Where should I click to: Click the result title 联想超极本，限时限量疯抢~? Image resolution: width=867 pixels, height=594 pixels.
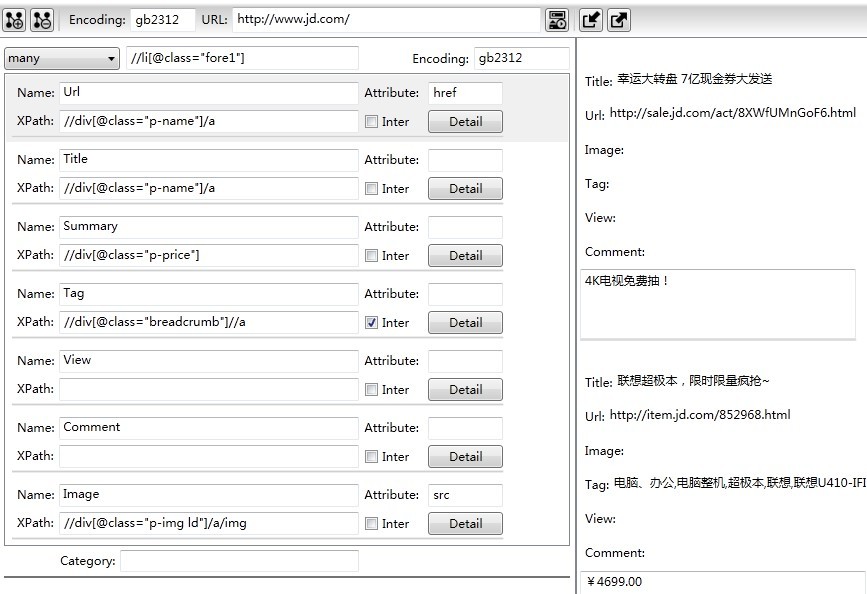[693, 381]
